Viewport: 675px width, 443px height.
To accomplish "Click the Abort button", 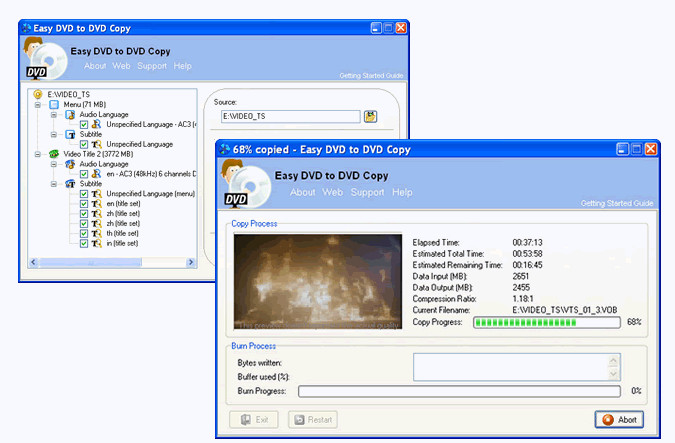I will [619, 419].
